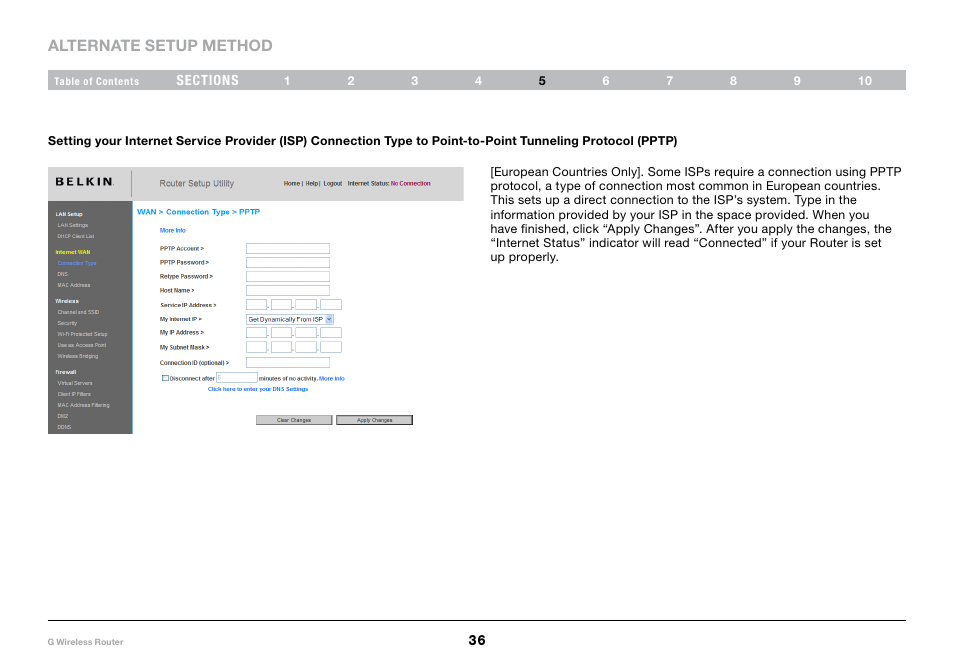
Task: Focus the Connection ID optional field
Action: 288,363
